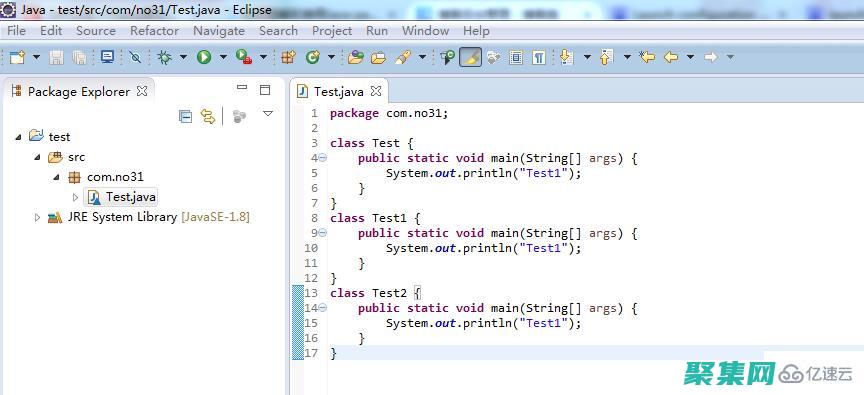The width and height of the screenshot is (864, 395).
Task: Close the Test.java editor tab
Action: click(376, 90)
